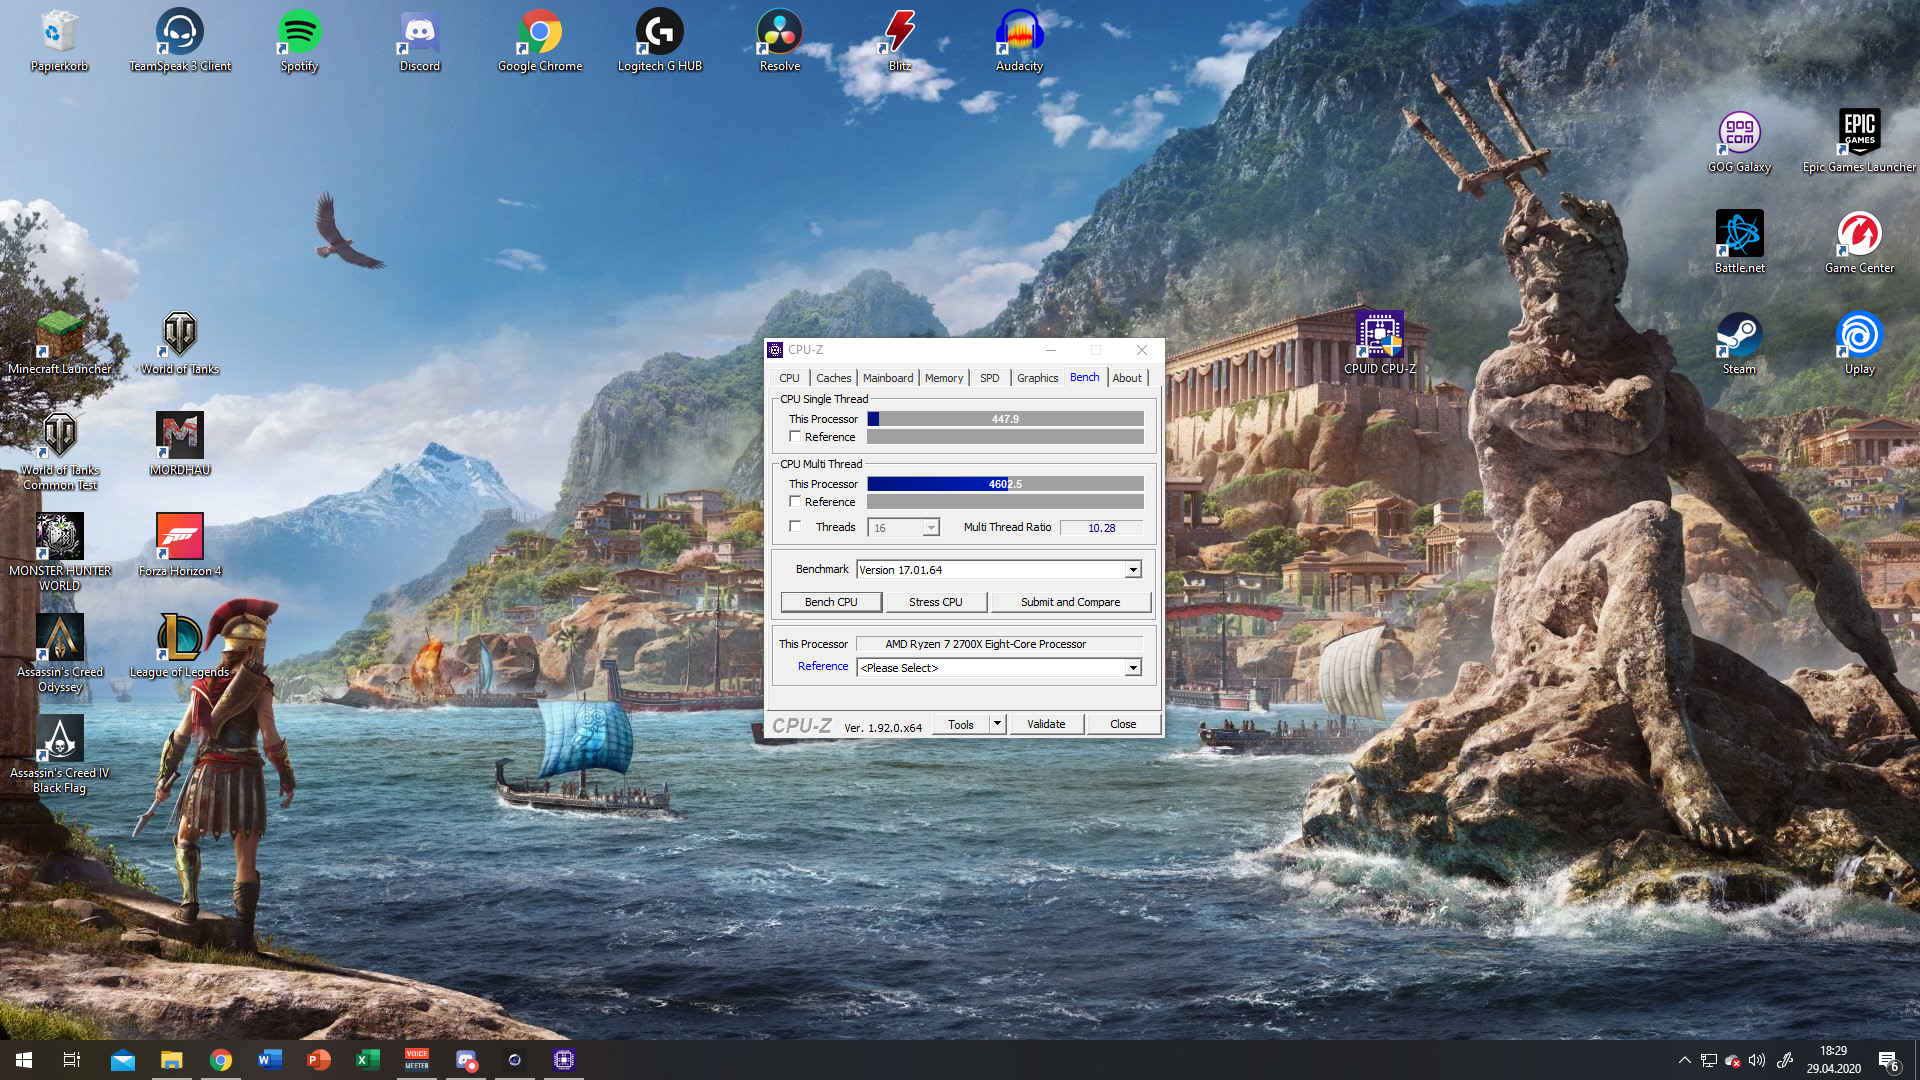Open the Graphics tab in CPU-Z
Screen dimensions: 1920x1080
[1037, 377]
